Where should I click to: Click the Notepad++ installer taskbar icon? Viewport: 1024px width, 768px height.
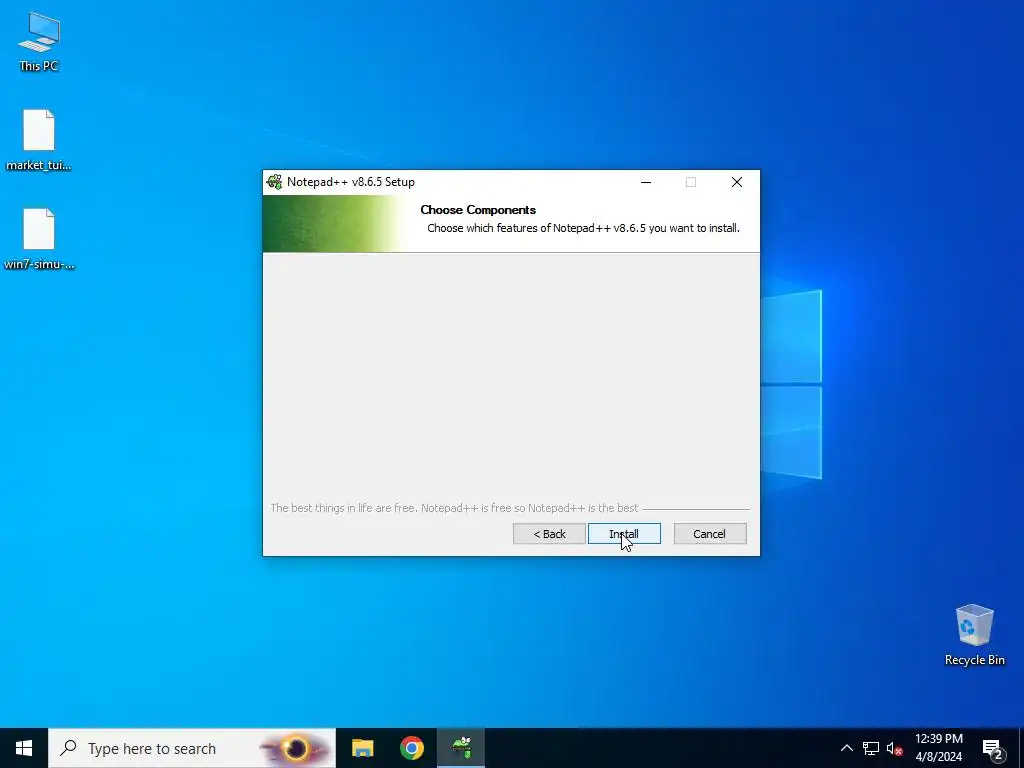(461, 748)
